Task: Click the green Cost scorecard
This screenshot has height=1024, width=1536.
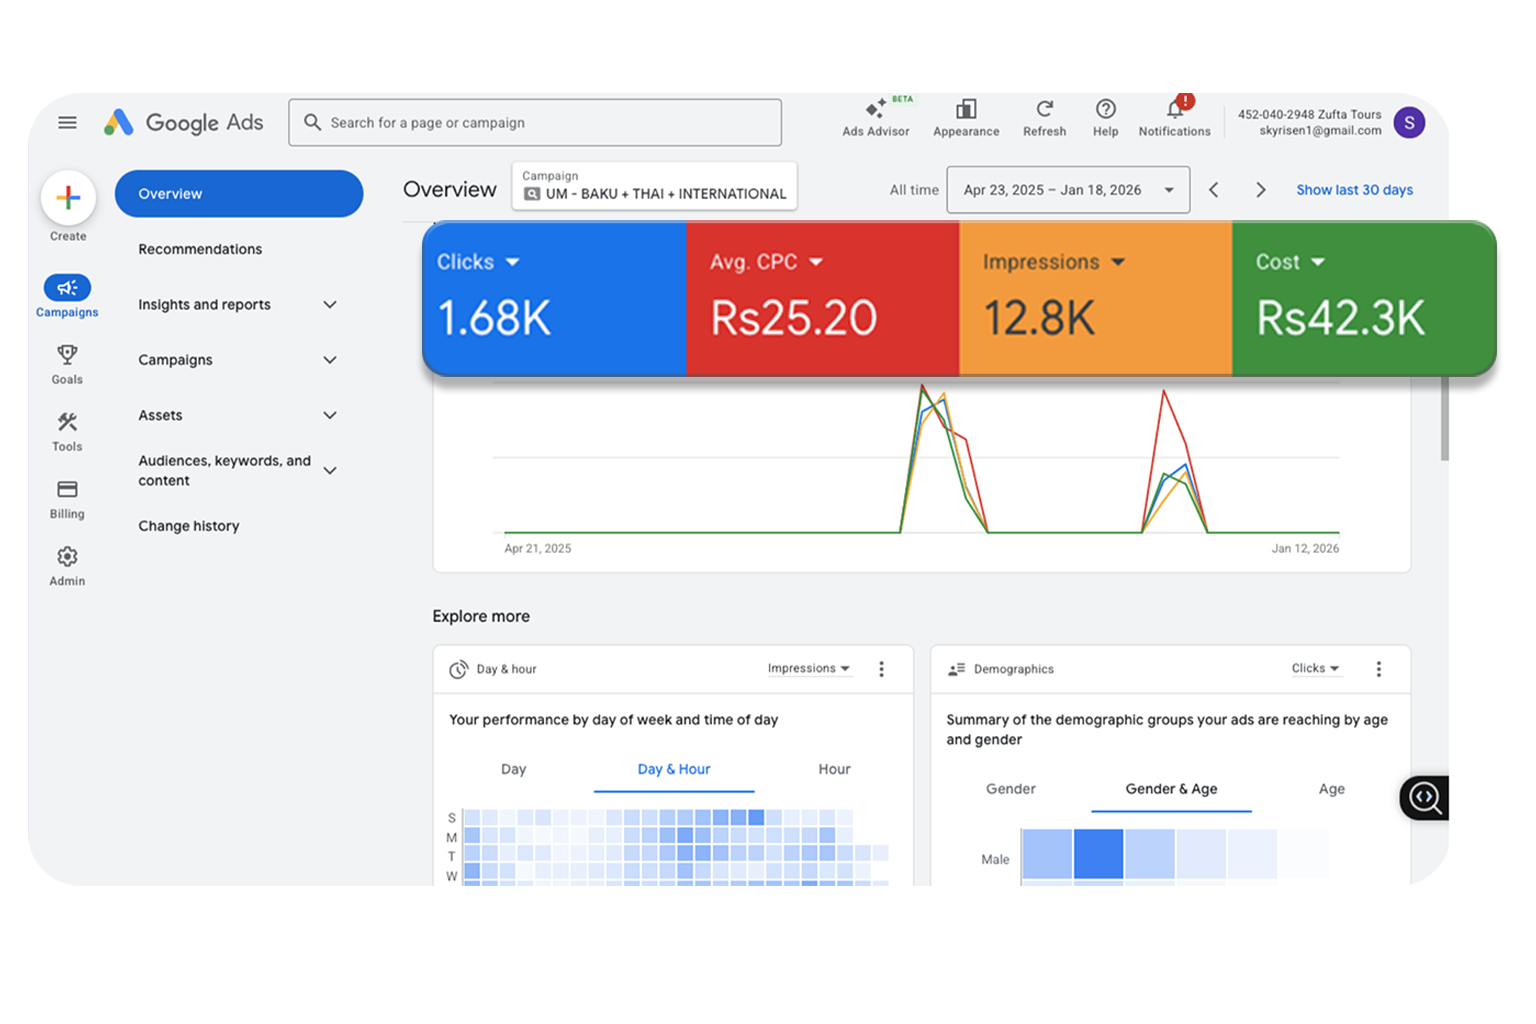Action: [x=1363, y=298]
